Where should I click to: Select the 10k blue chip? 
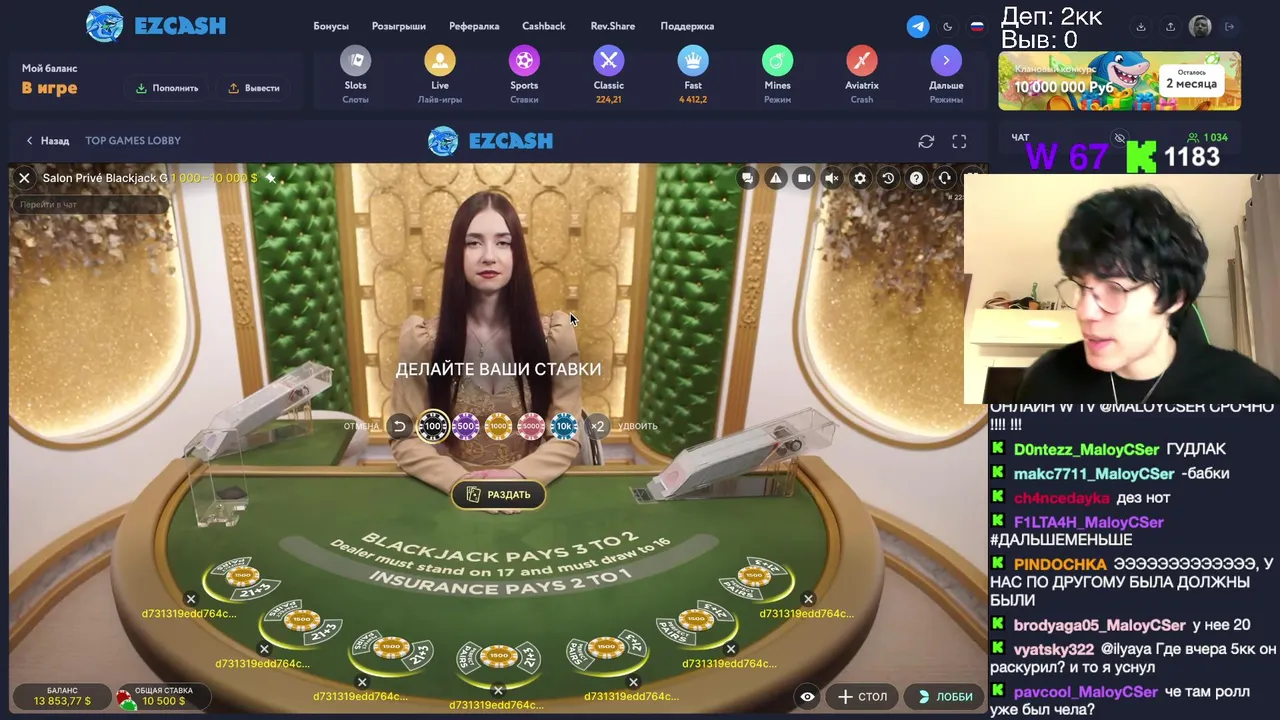(x=564, y=426)
